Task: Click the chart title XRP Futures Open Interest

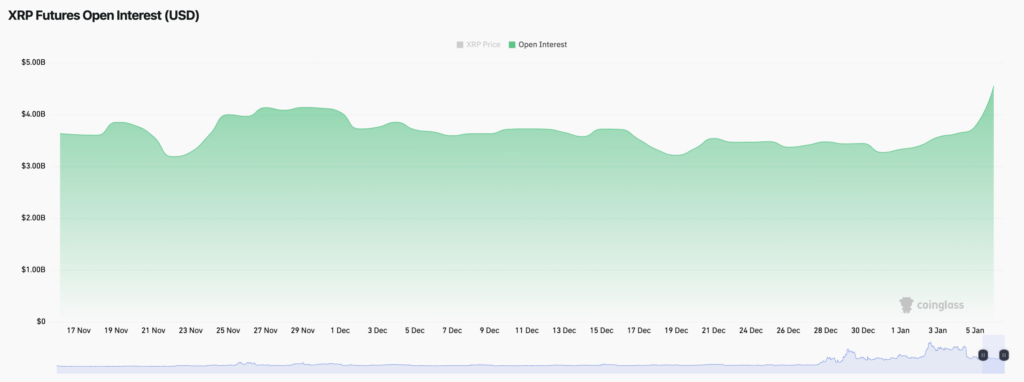Action: [x=103, y=16]
